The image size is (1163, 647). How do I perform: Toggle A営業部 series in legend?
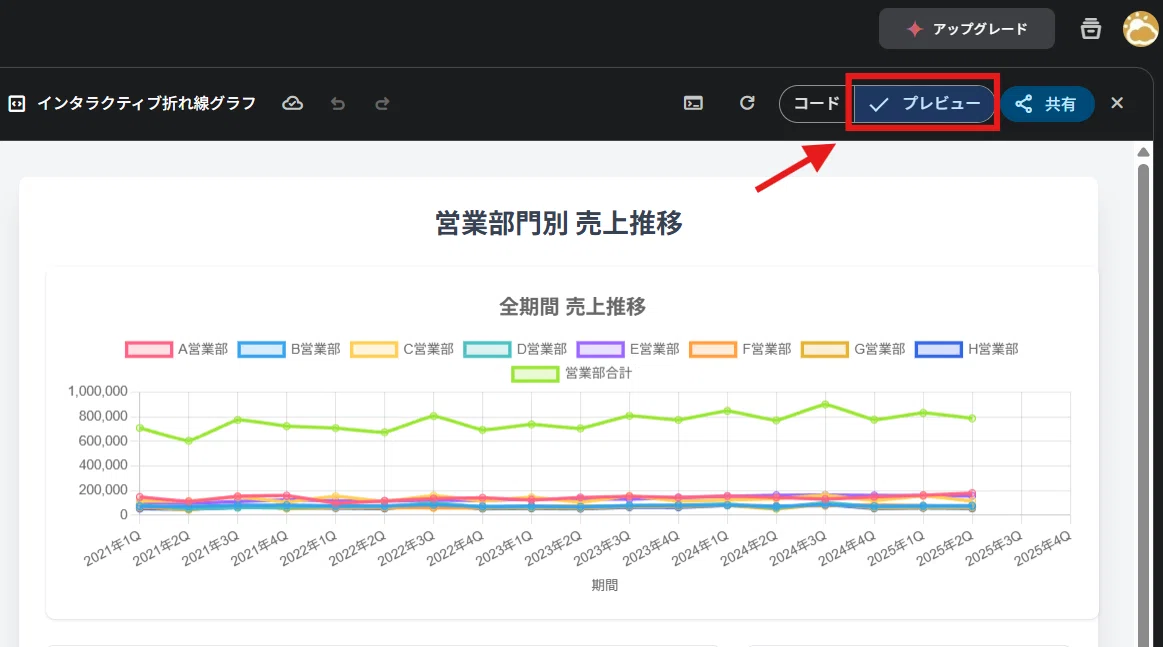[177, 349]
